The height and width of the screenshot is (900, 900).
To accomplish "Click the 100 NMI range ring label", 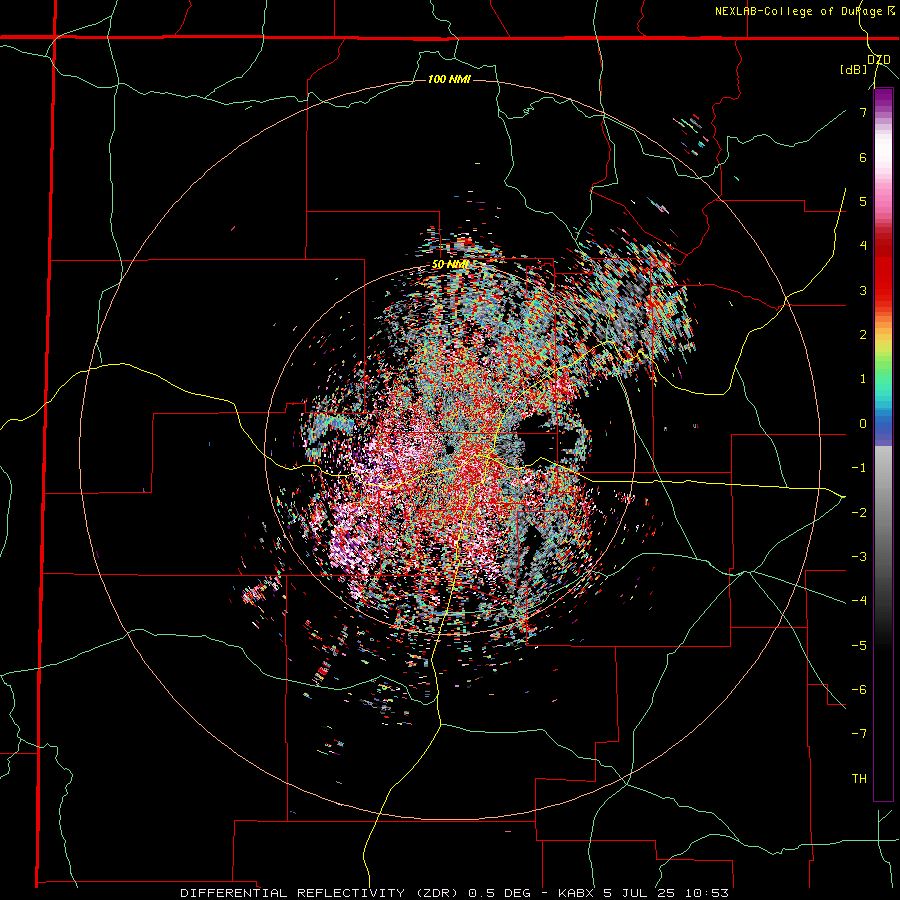I will click(449, 79).
